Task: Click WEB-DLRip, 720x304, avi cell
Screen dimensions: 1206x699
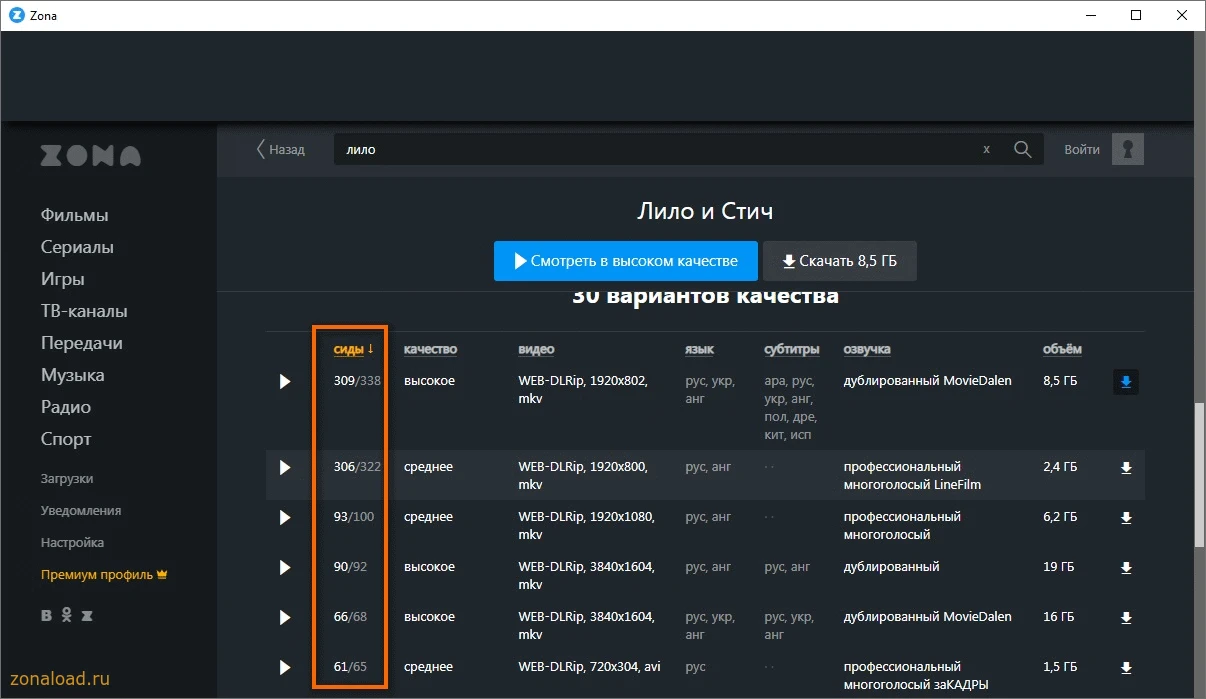Action: 588,667
